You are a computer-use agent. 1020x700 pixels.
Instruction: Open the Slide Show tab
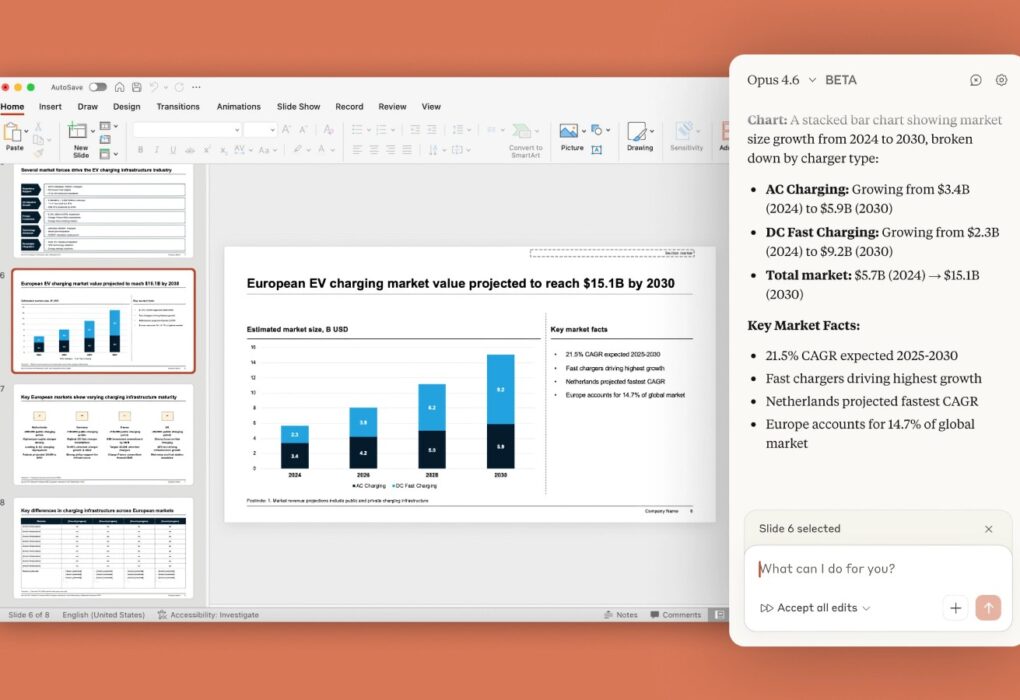tap(298, 107)
